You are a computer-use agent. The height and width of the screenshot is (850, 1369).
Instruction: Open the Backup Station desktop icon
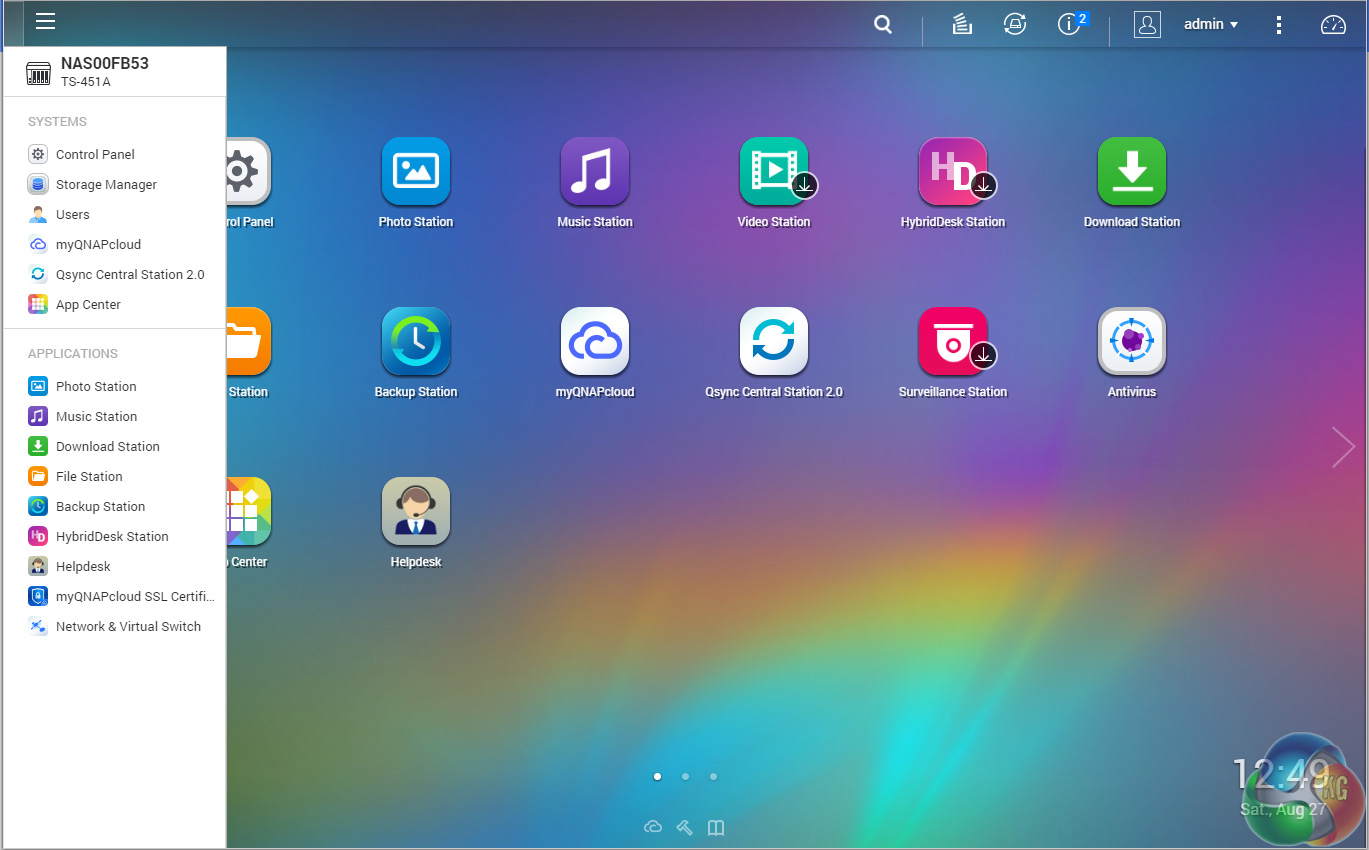(x=415, y=341)
